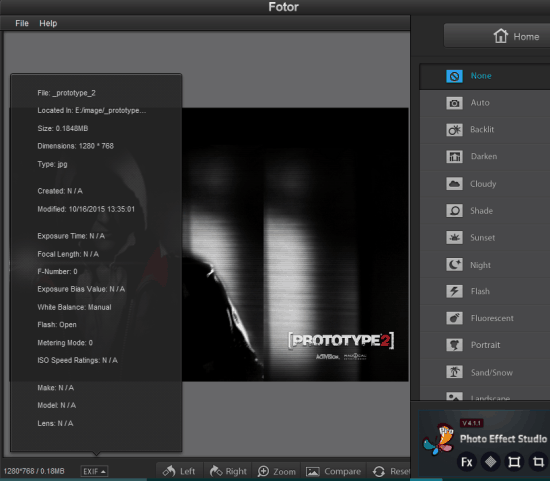Rotate the image Left
This screenshot has width=550, height=481.
pos(179,471)
